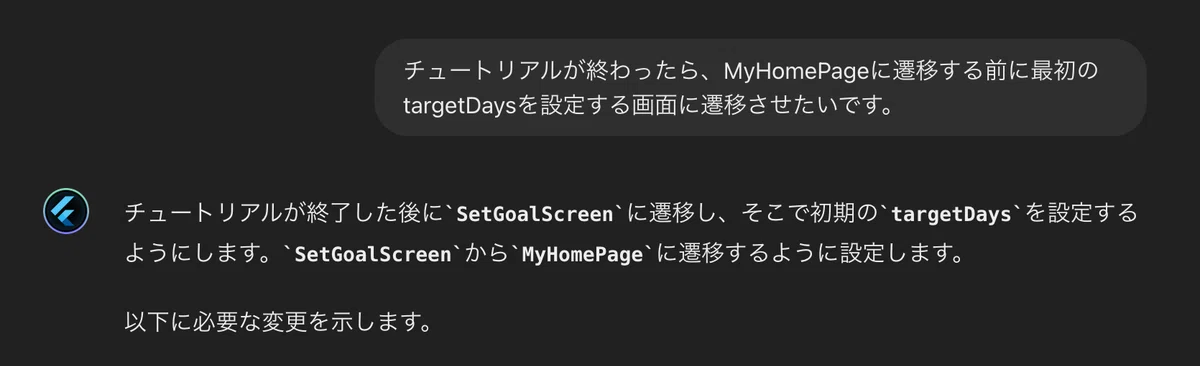Select the user message bubble
Image resolution: width=1200 pixels, height=366 pixels.
pyautogui.click(x=760, y=87)
